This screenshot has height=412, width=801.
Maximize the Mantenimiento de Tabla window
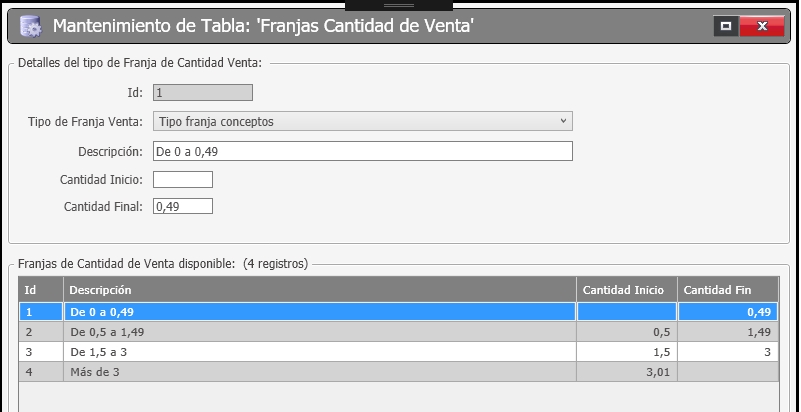(x=725, y=26)
